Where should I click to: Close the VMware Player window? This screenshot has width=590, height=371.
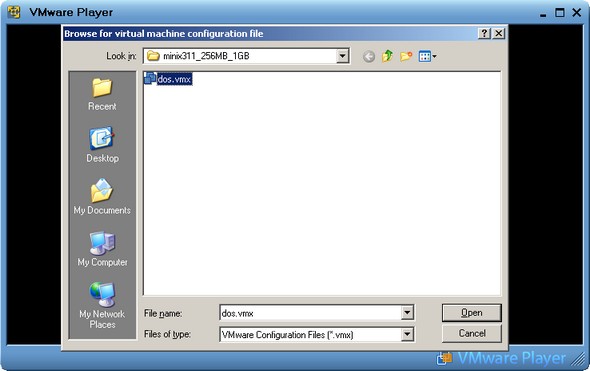[x=576, y=12]
